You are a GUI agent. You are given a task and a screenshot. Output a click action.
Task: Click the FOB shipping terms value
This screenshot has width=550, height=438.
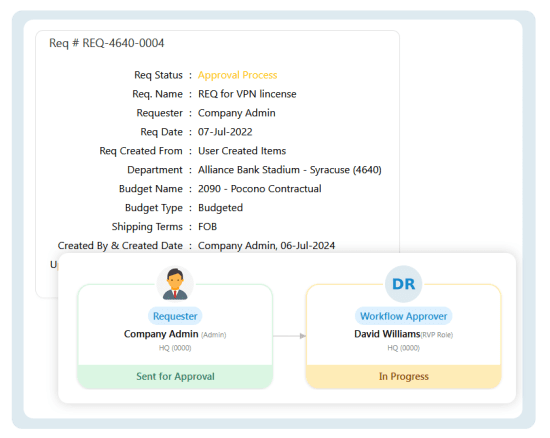[207, 227]
